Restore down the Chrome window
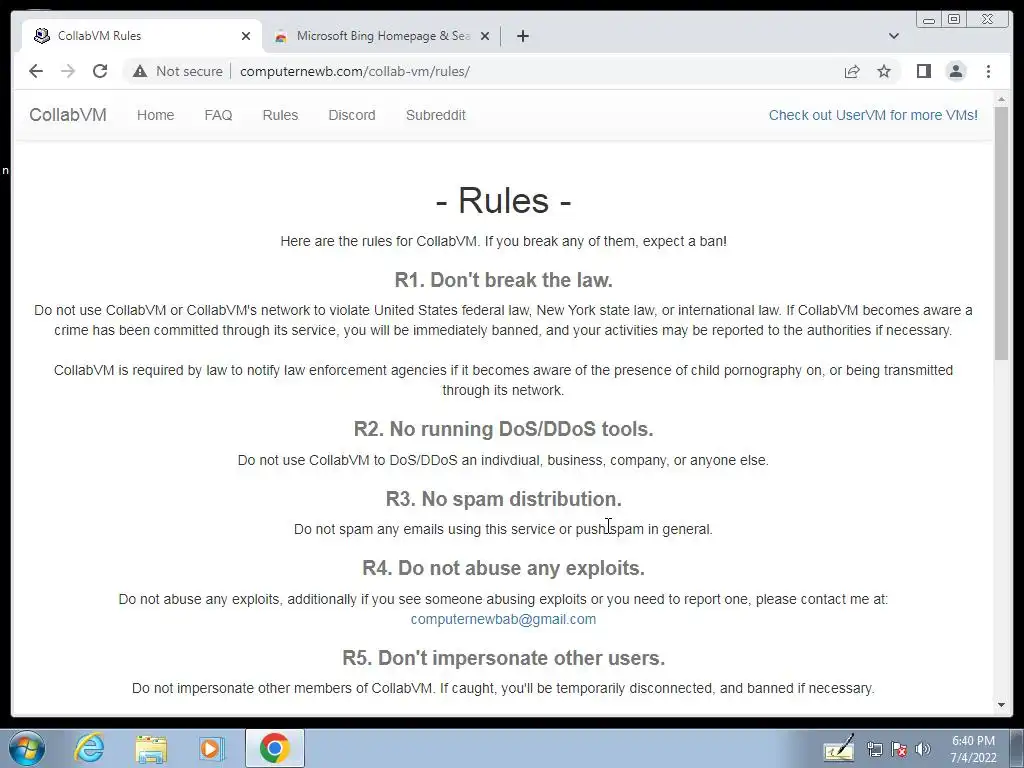 click(x=954, y=20)
